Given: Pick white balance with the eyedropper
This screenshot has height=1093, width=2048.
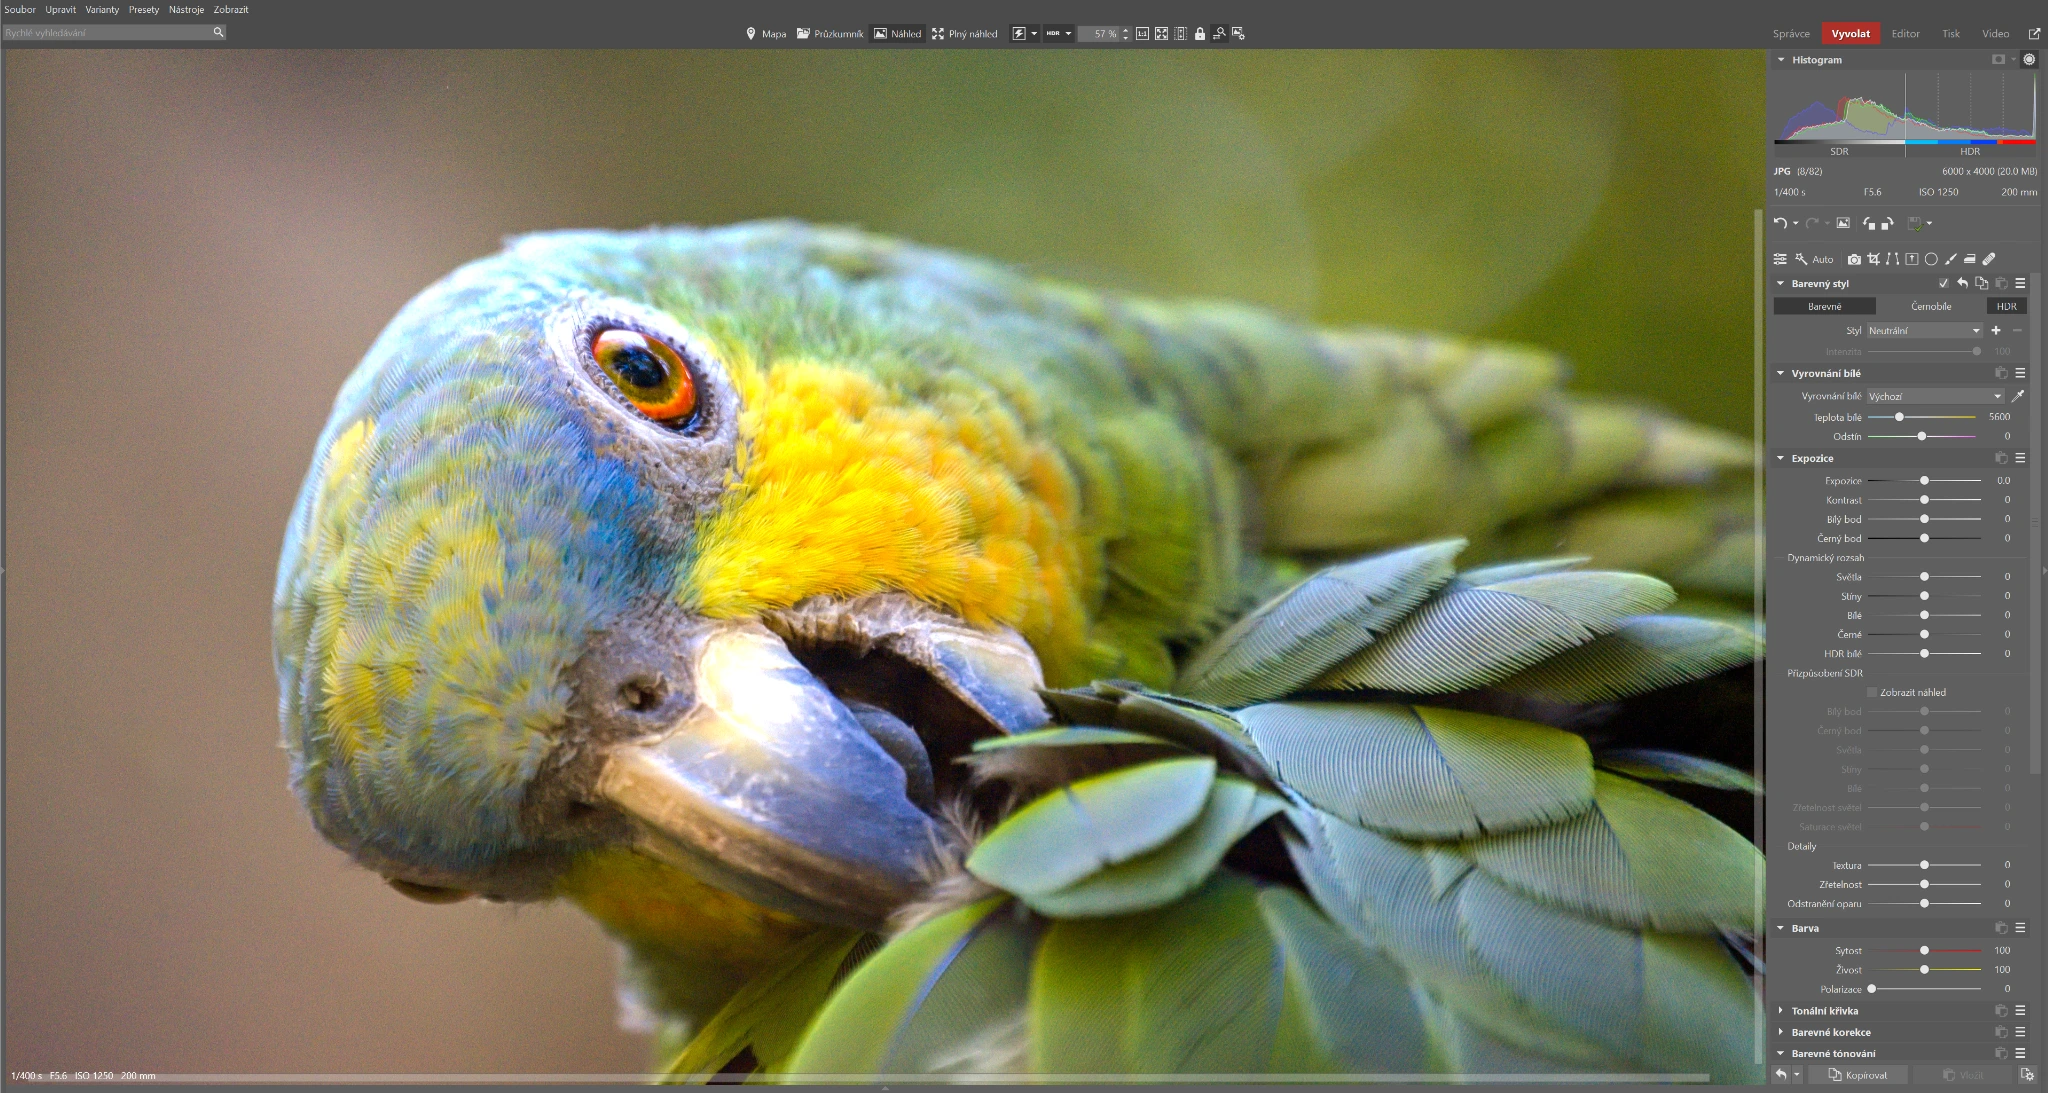Looking at the screenshot, I should click(2018, 396).
